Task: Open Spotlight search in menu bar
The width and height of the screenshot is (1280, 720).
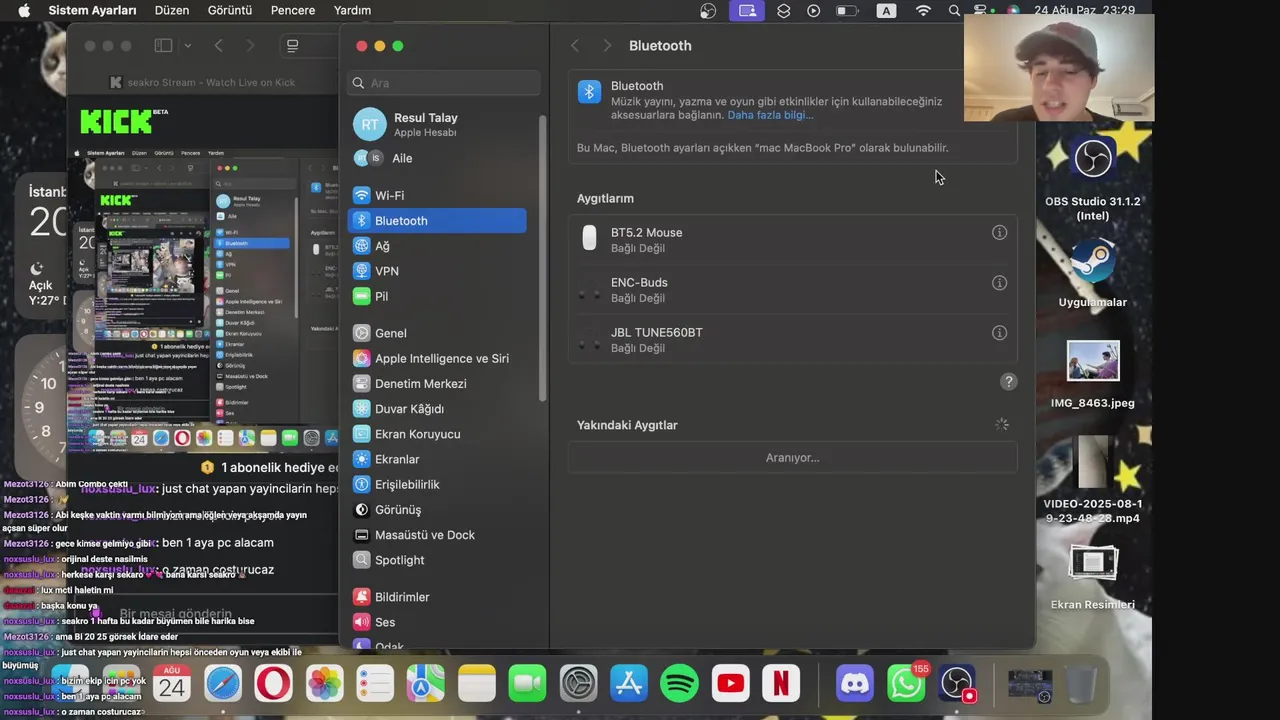Action: point(954,10)
